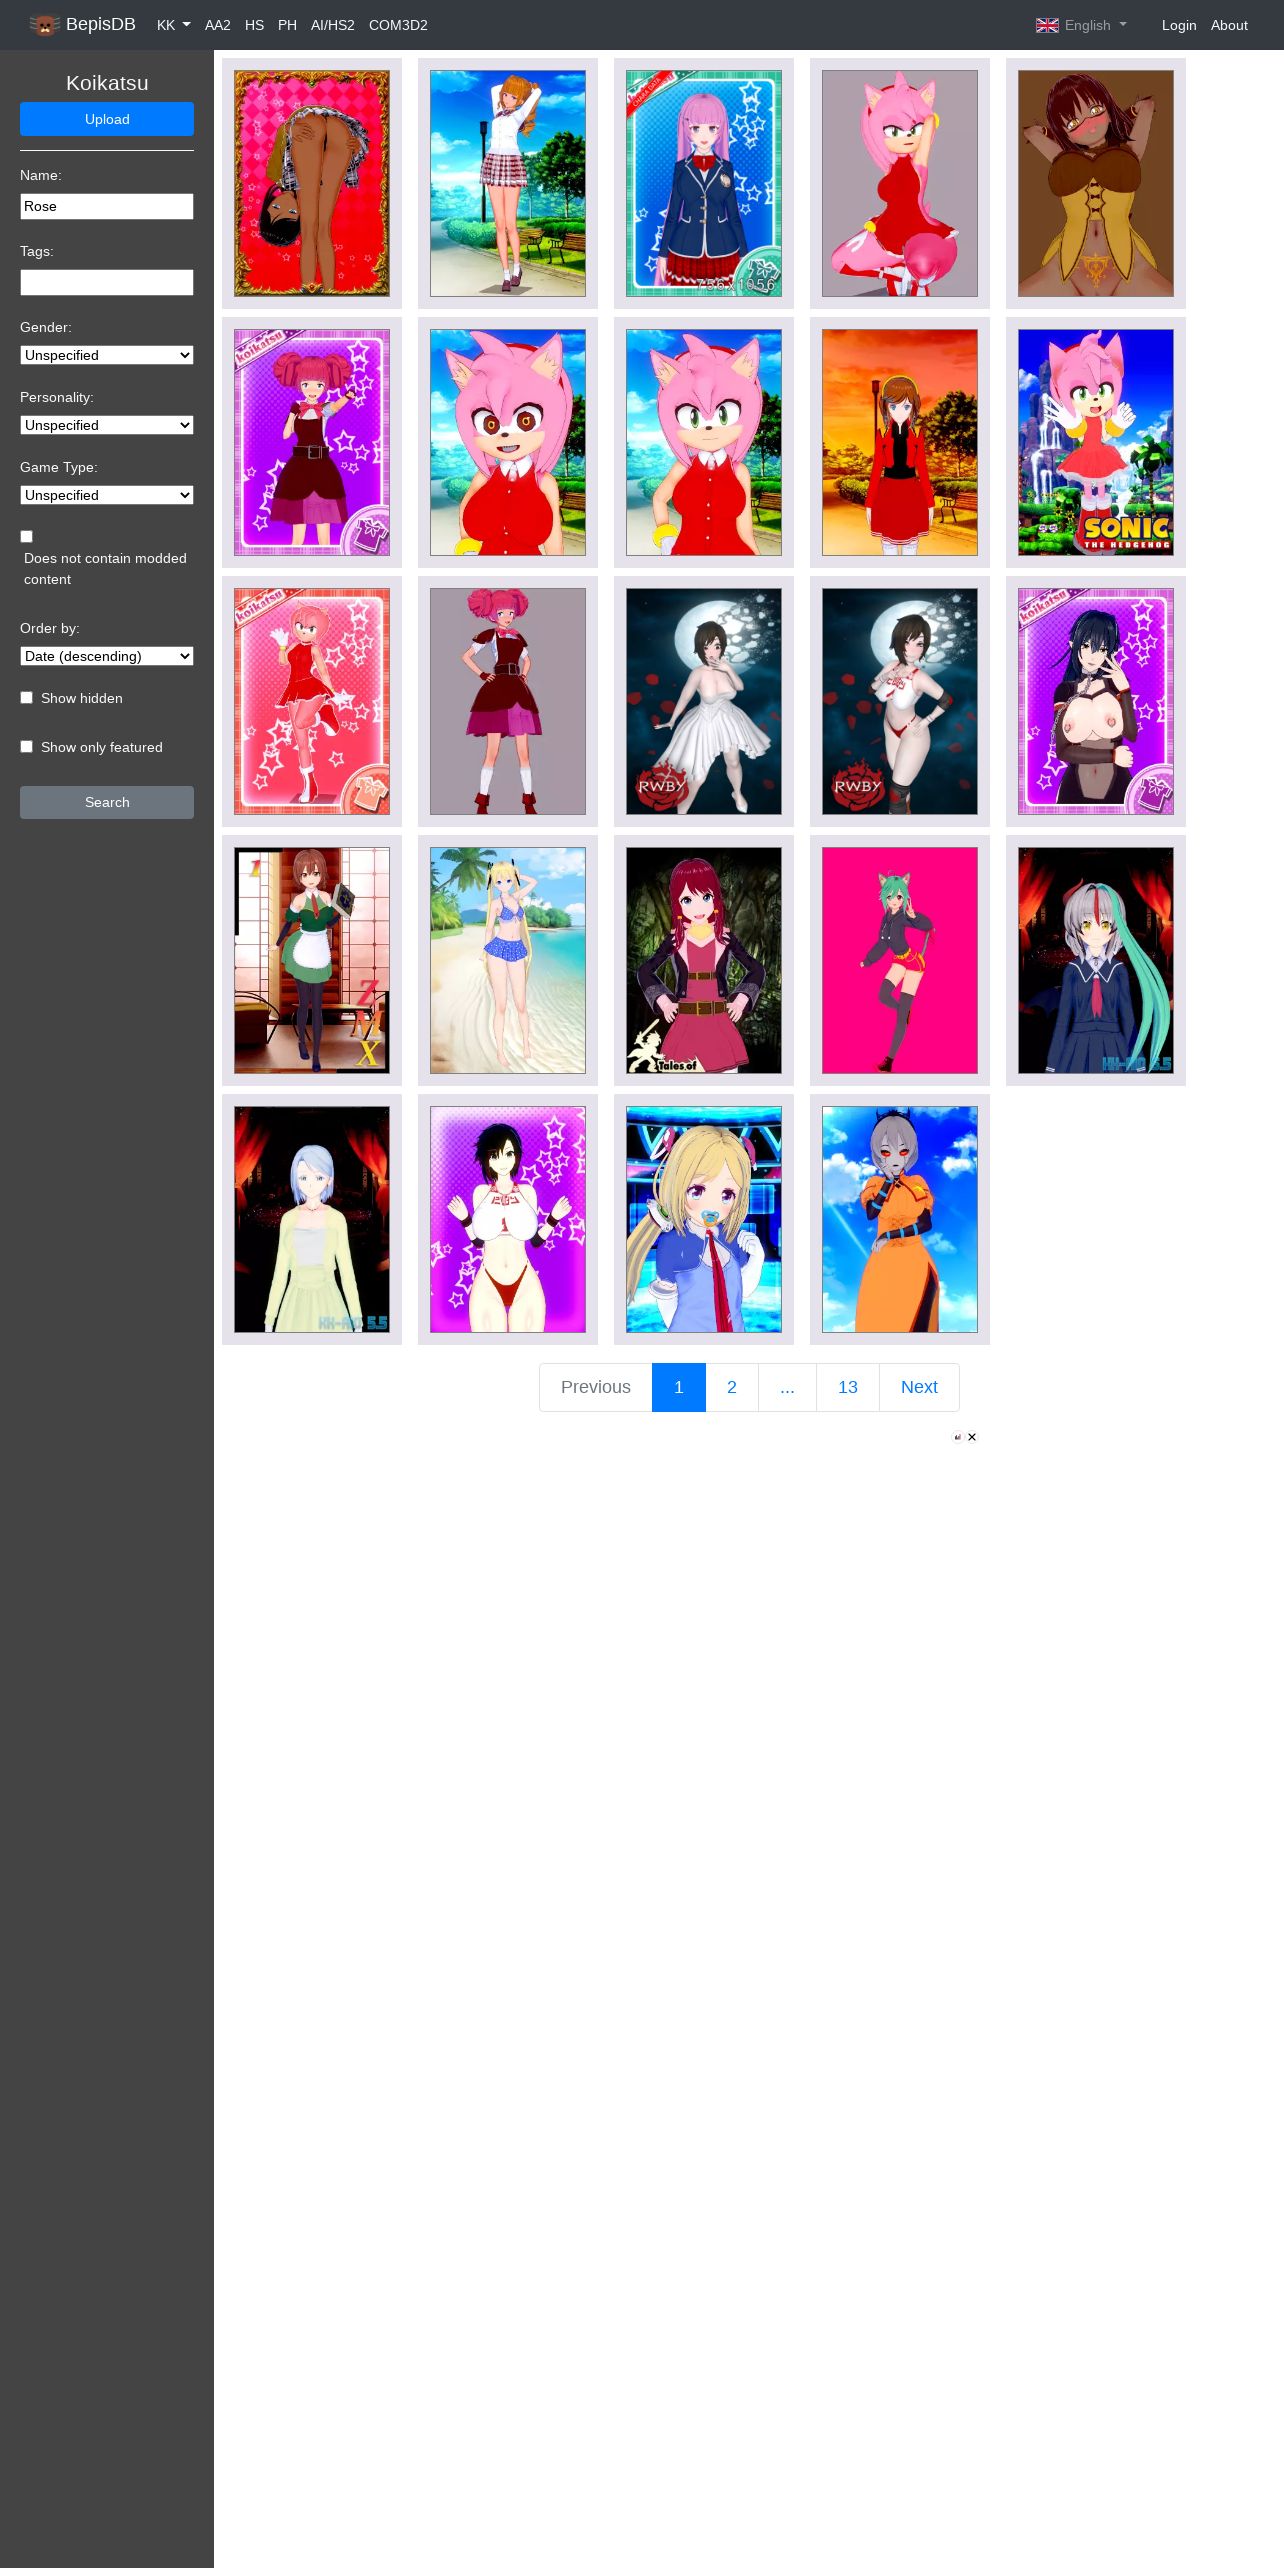This screenshot has height=2568, width=1284.
Task: Jump to results page 13
Action: (848, 1387)
